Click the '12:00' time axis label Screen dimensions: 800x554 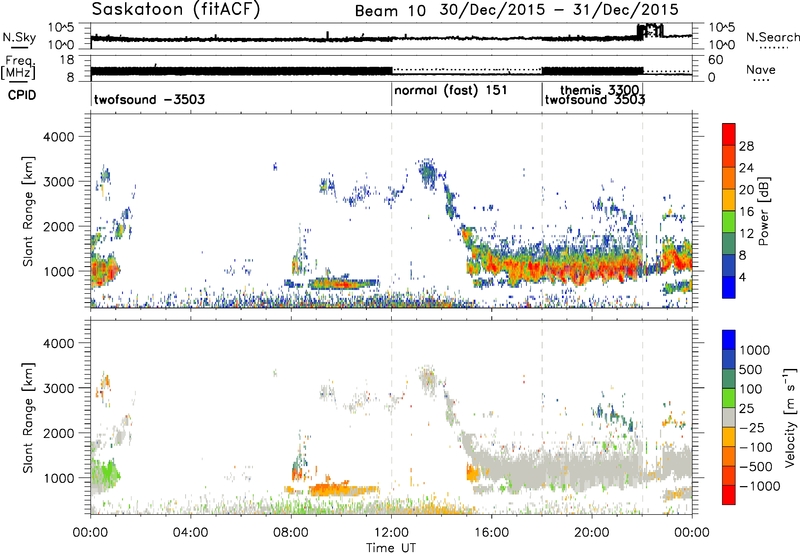[x=391, y=533]
